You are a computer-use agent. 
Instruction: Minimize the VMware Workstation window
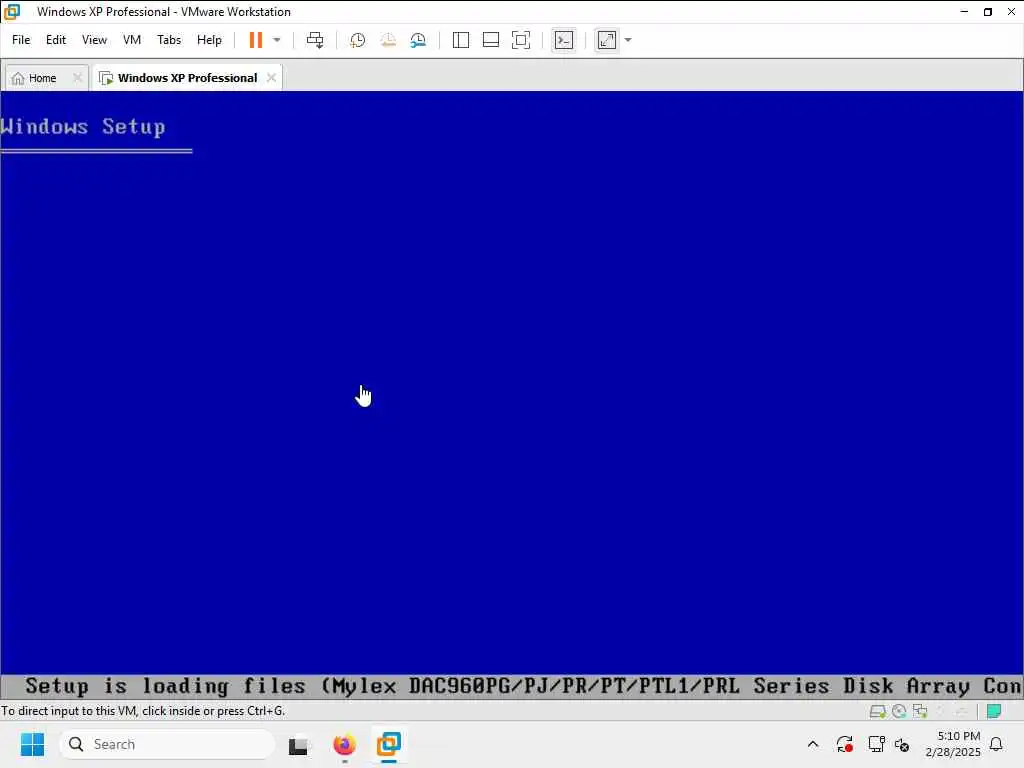(964, 12)
